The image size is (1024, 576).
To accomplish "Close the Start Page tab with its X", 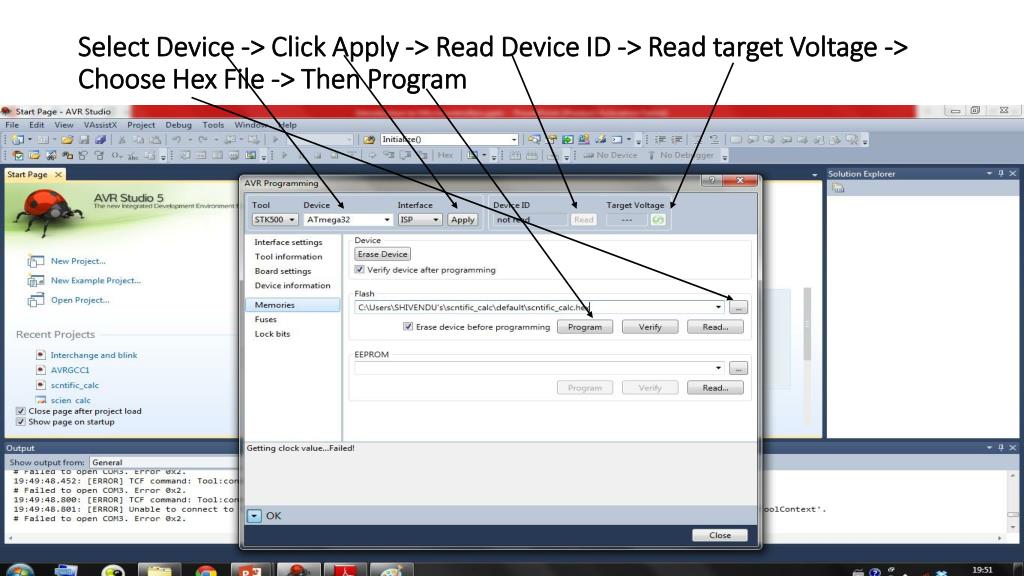I will click(x=58, y=174).
